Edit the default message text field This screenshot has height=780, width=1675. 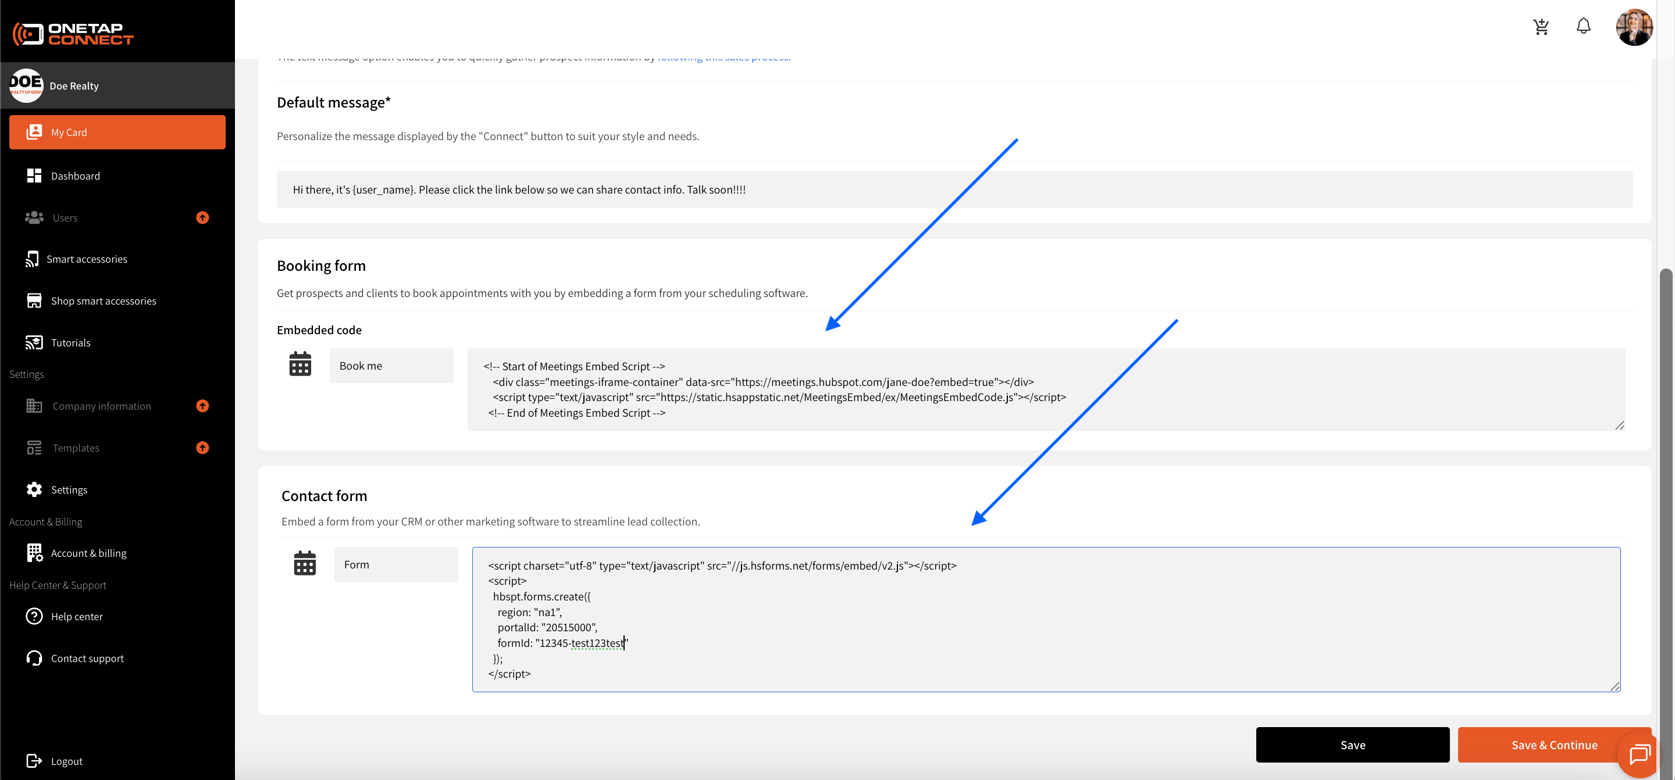[954, 189]
